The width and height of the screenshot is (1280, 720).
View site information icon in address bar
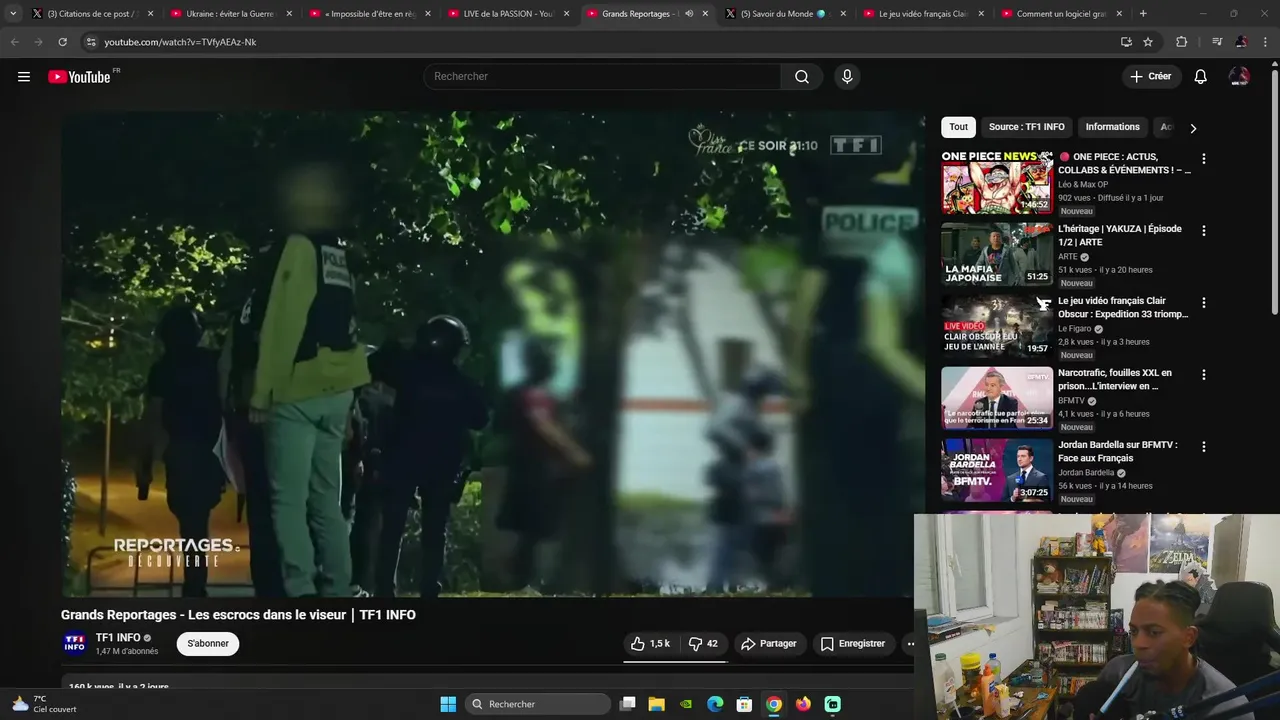point(91,42)
